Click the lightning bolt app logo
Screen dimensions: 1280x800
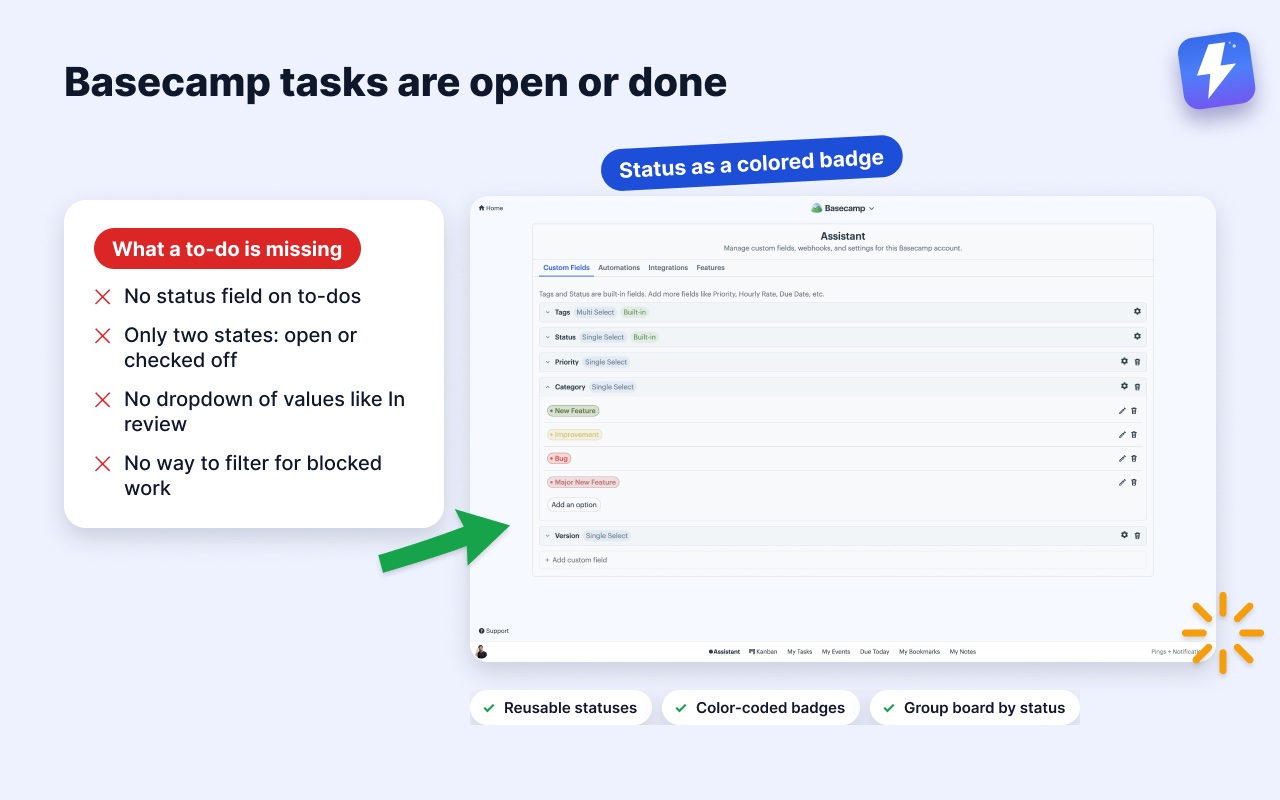(x=1216, y=71)
